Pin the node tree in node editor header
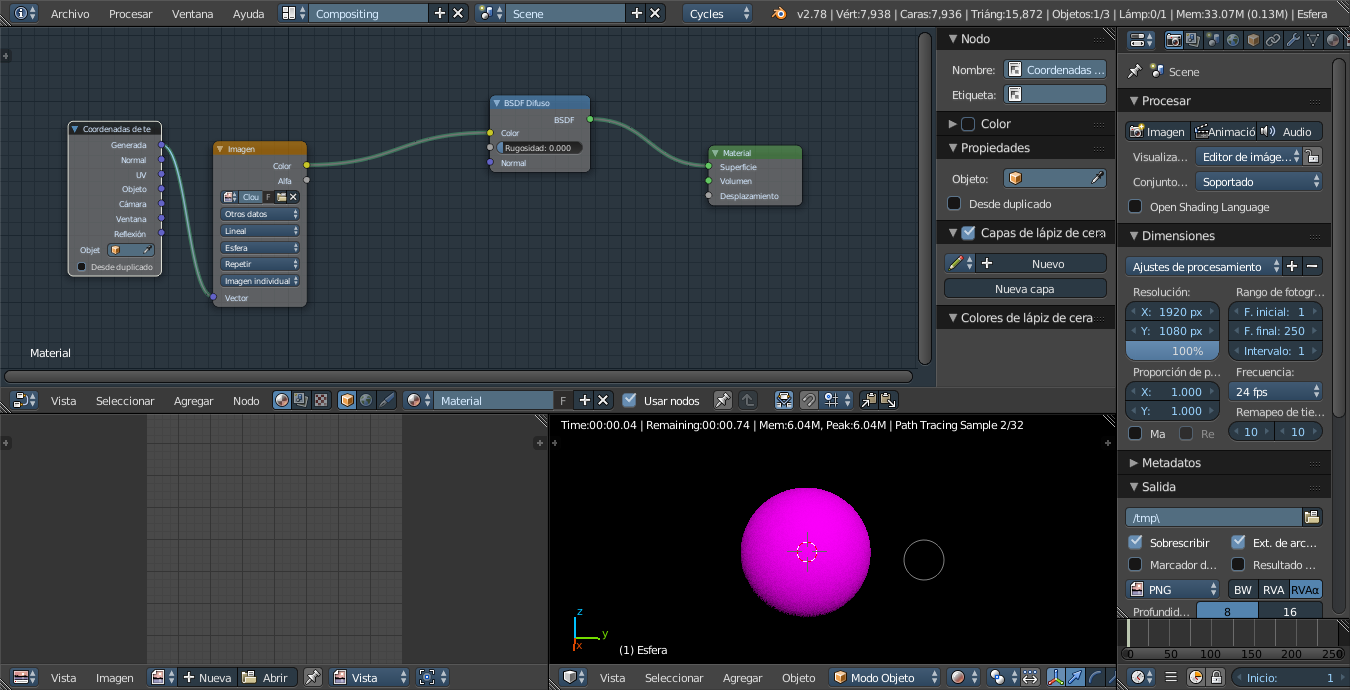Viewport: 1350px width, 690px height. click(x=723, y=400)
